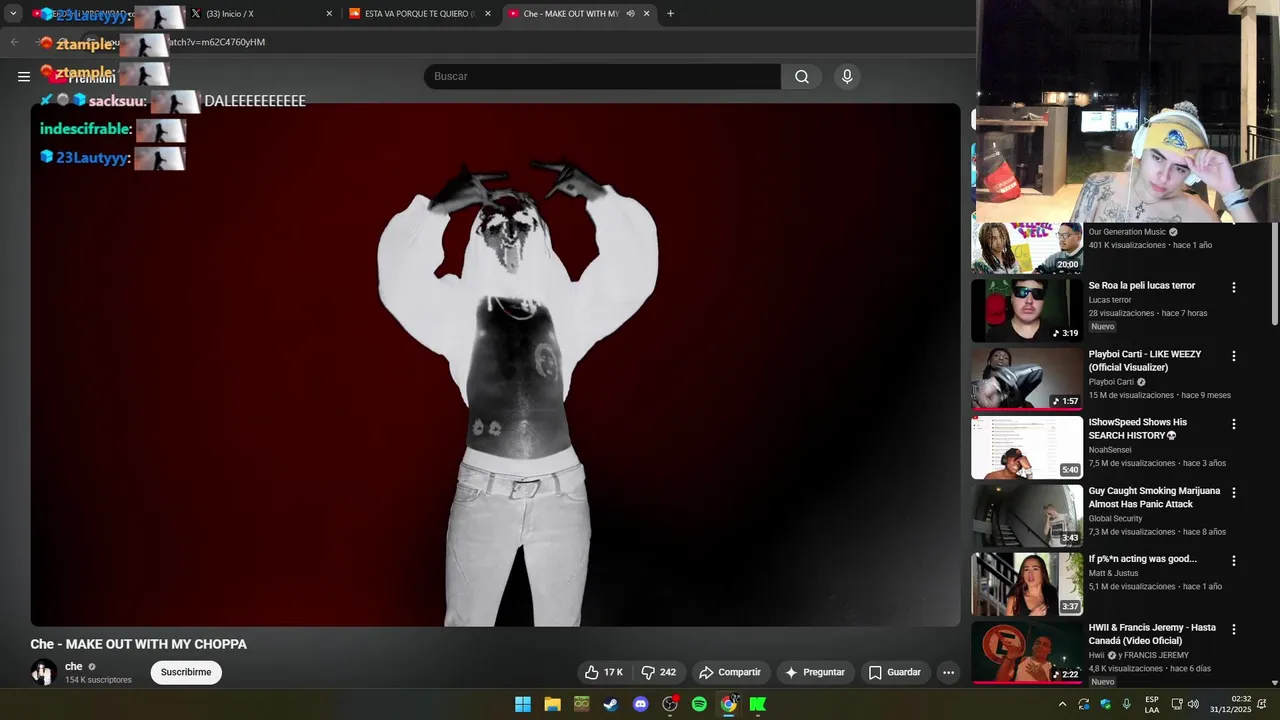Close the ESTA VA PORQUE TE QUIERO tab

pyautogui.click(x=488, y=14)
